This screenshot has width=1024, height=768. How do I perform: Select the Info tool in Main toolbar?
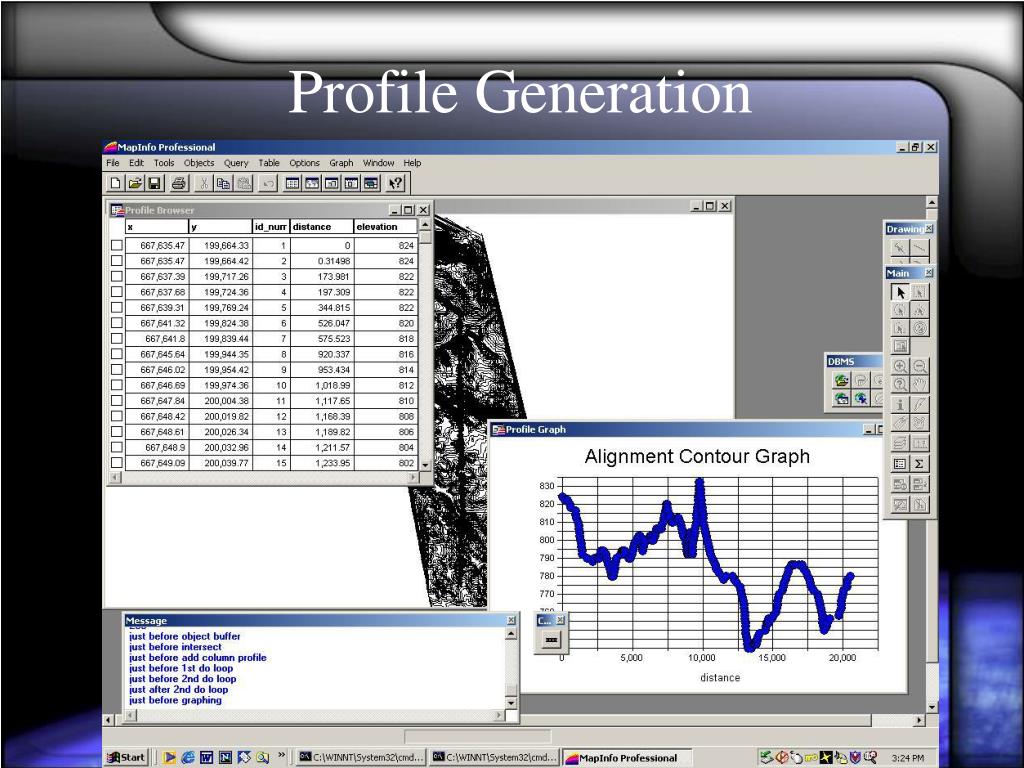pyautogui.click(x=900, y=405)
